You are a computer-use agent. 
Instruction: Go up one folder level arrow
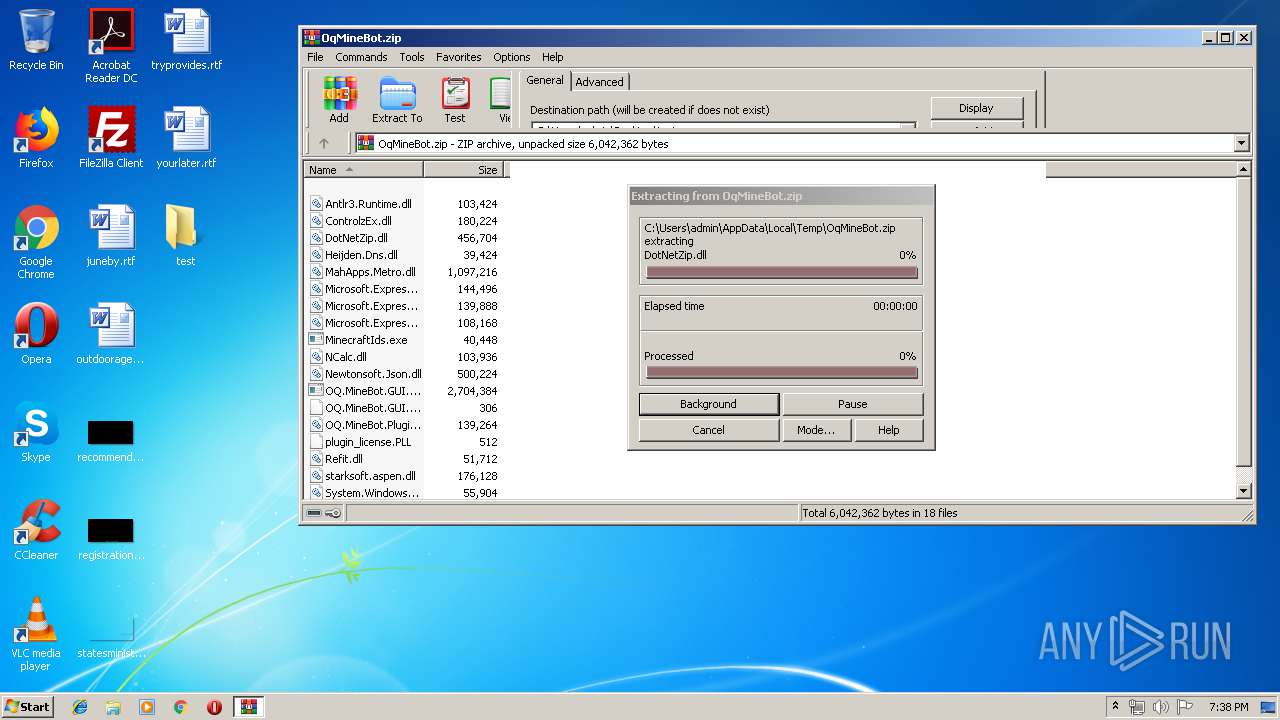click(x=323, y=143)
